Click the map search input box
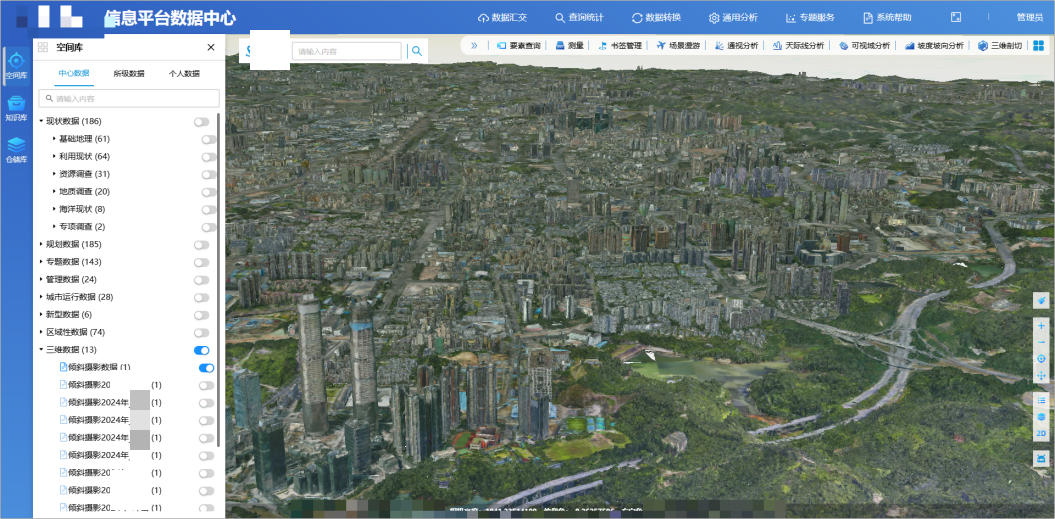1055x519 pixels. point(346,51)
